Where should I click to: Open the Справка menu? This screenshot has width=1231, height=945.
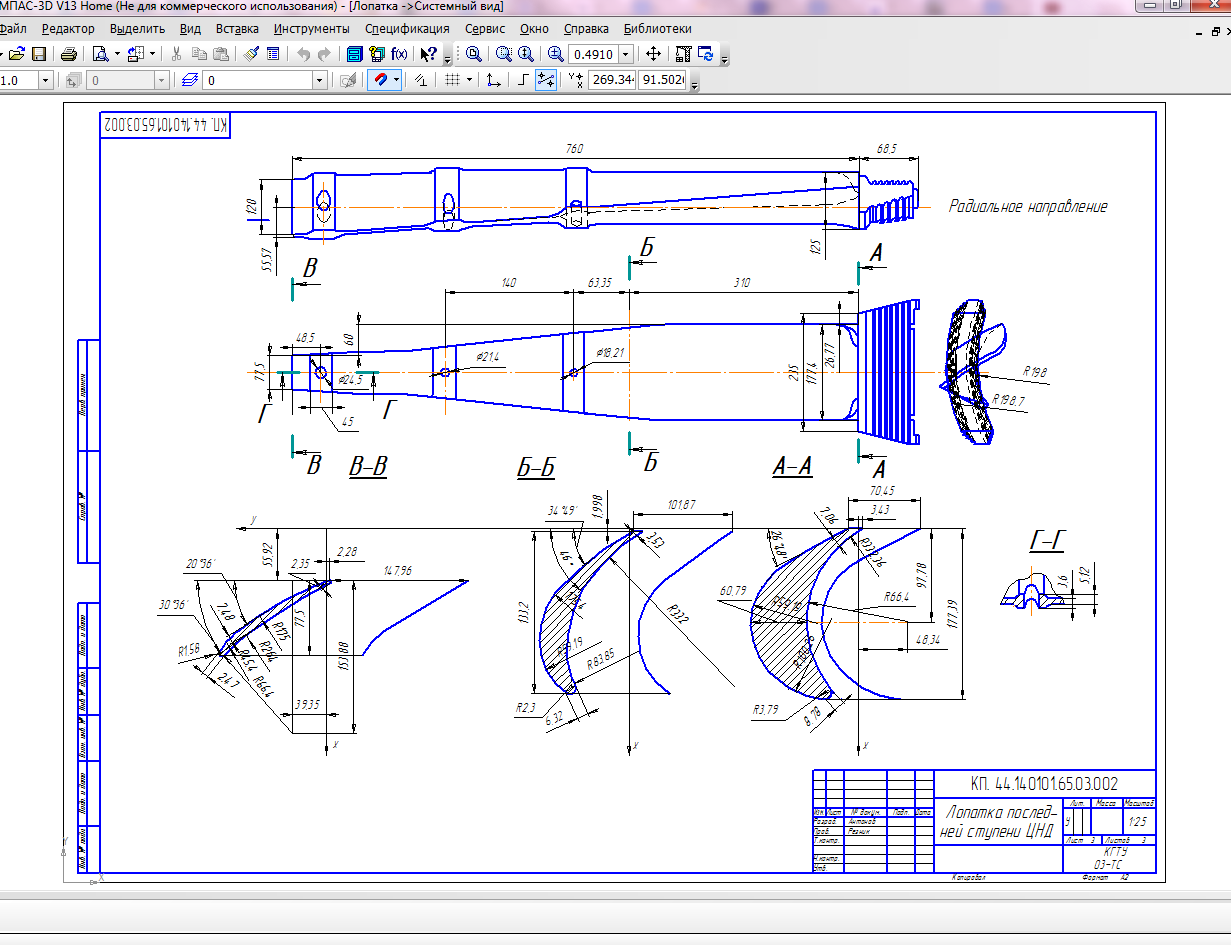[x=585, y=29]
